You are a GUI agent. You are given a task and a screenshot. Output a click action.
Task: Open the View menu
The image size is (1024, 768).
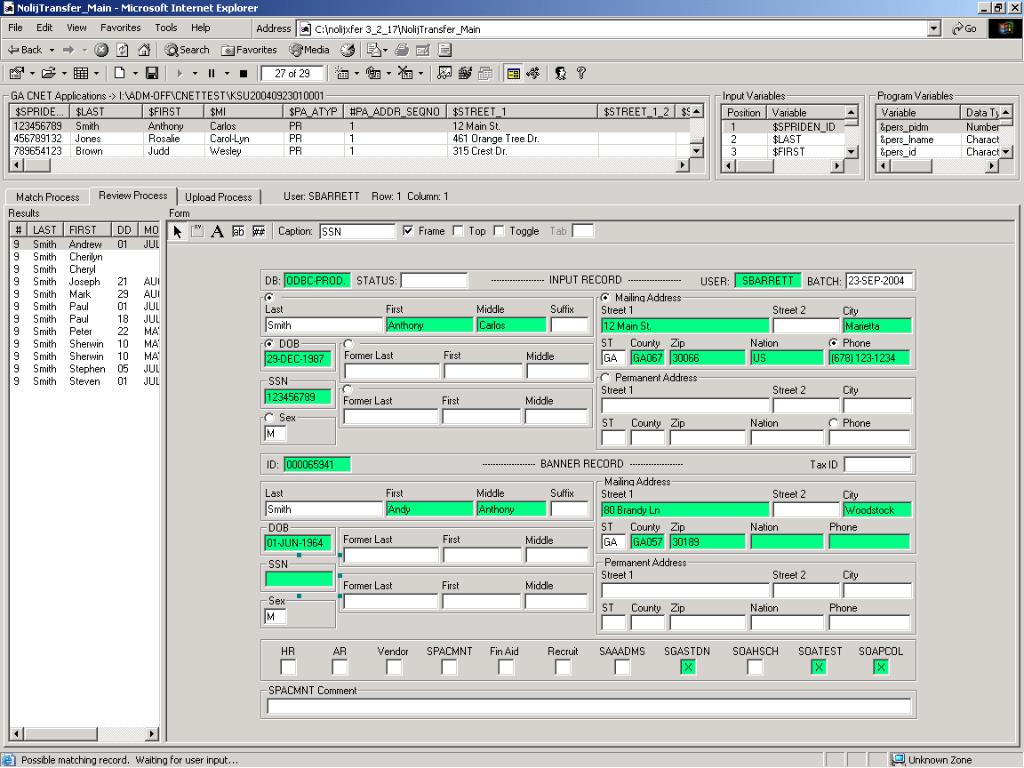76,27
